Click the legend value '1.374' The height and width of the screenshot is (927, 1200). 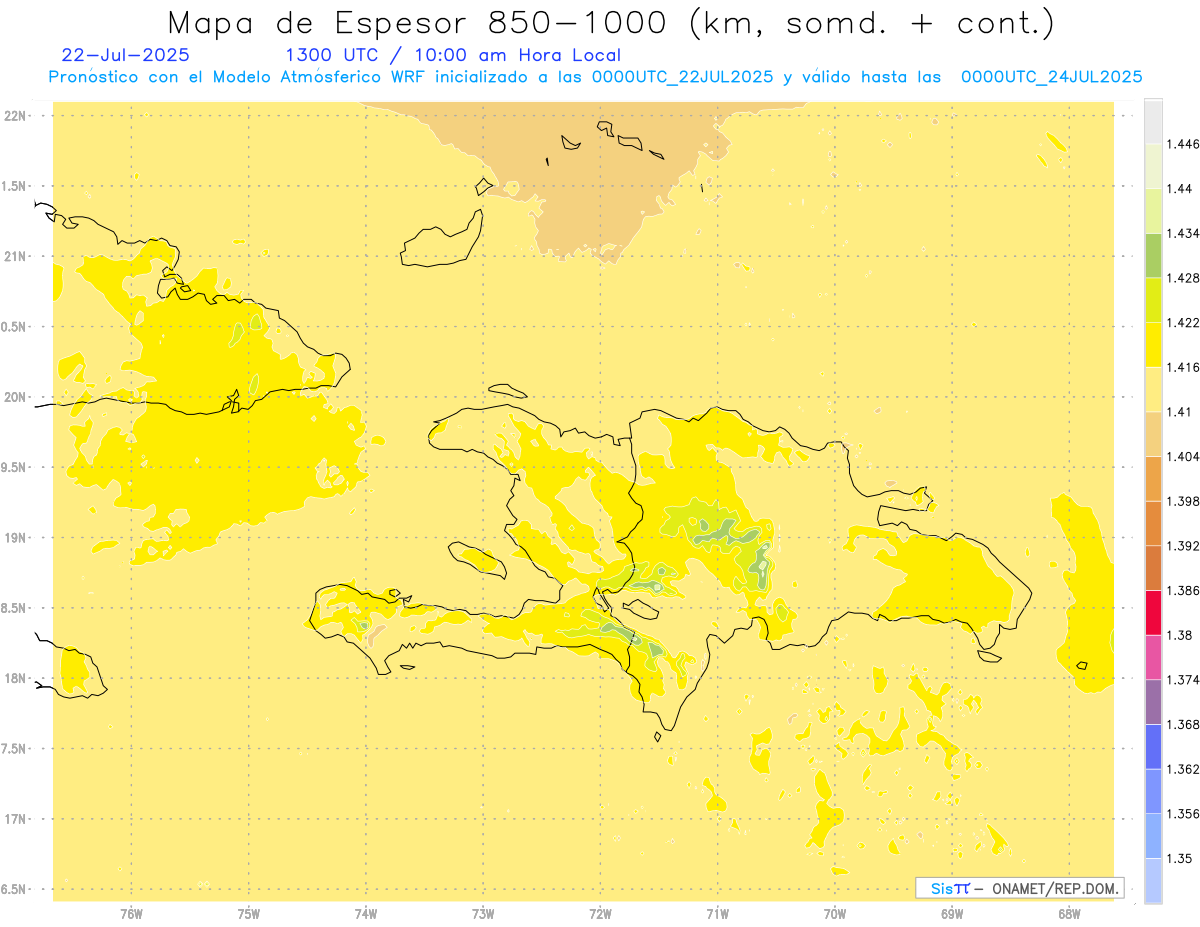tap(1183, 679)
